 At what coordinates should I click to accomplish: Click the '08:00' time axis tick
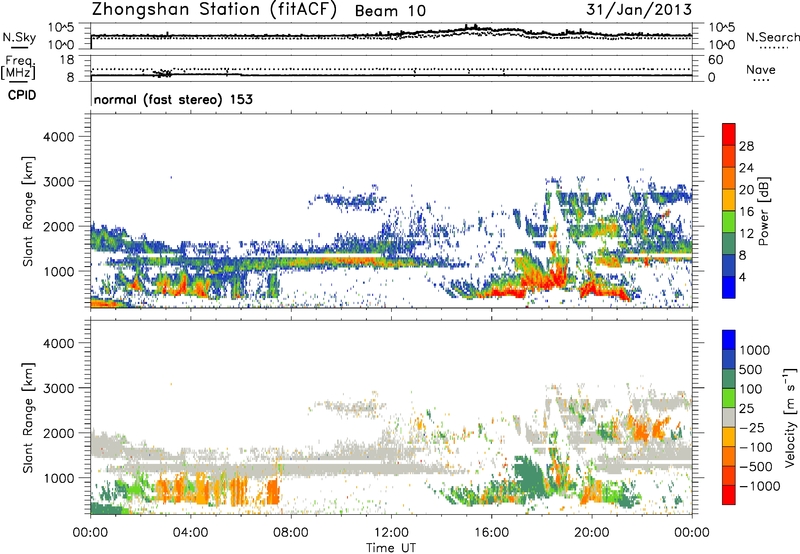pyautogui.click(x=291, y=533)
